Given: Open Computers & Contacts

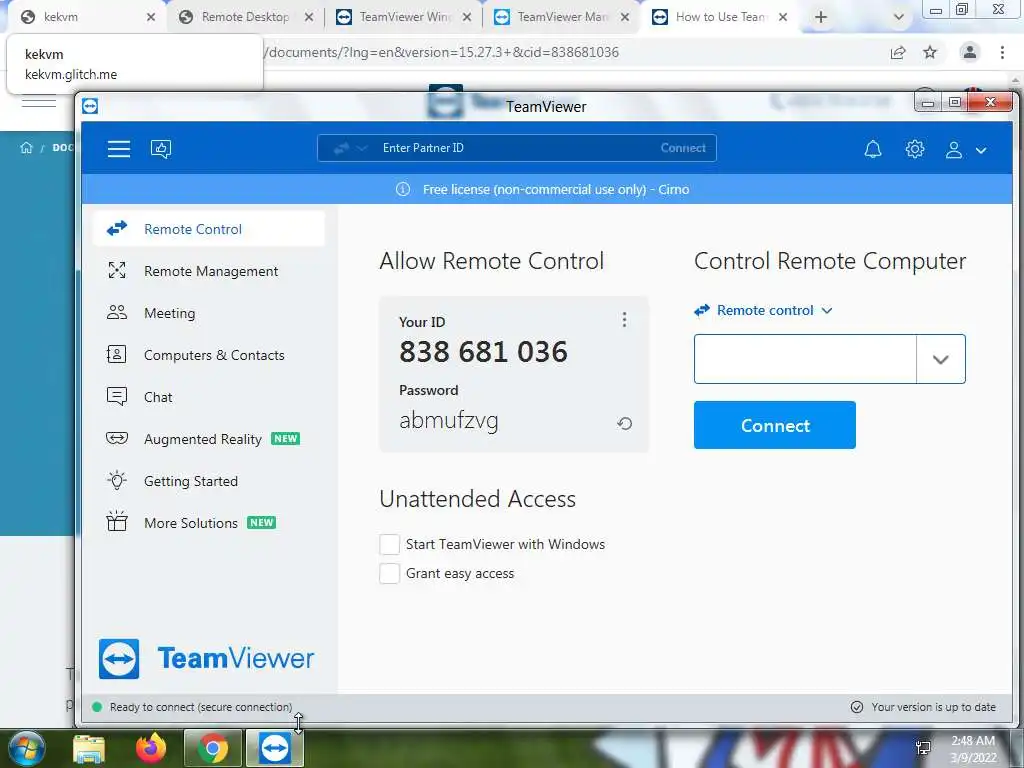Looking at the screenshot, I should point(209,355).
